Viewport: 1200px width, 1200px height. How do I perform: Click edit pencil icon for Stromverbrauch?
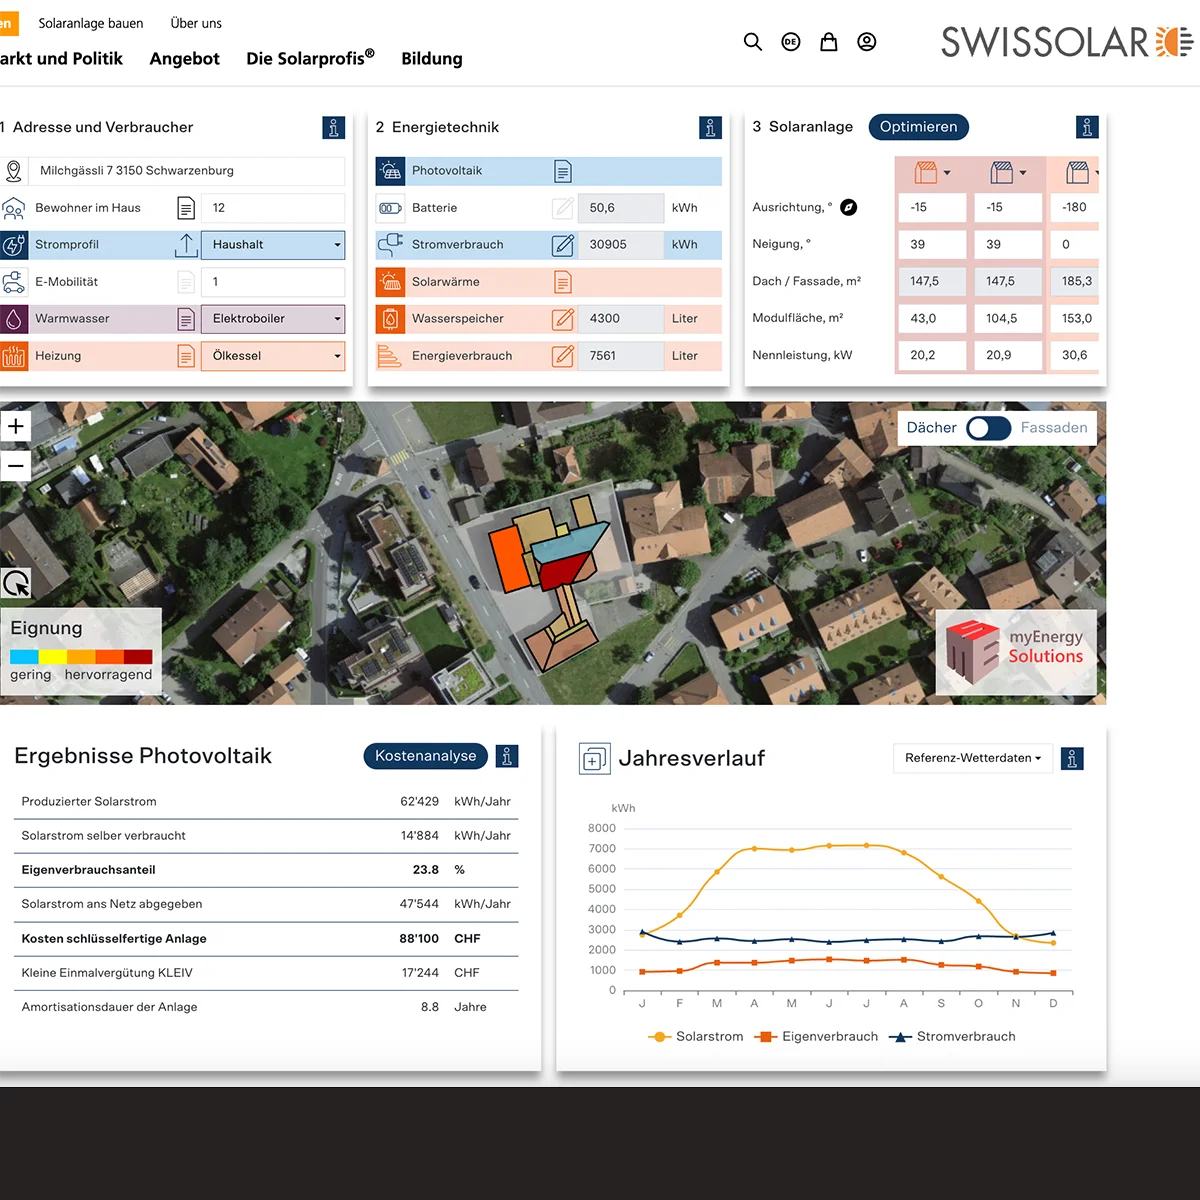(563, 245)
